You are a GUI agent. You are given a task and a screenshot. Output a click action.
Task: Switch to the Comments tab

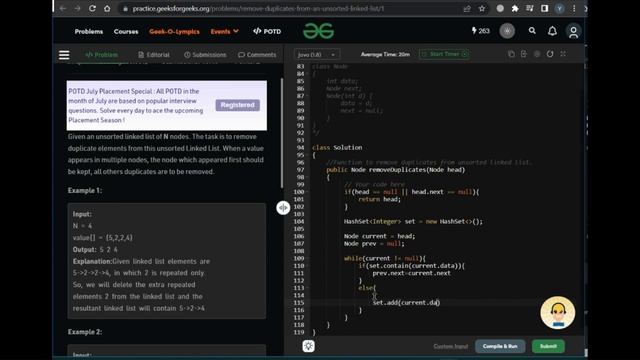pyautogui.click(x=257, y=55)
